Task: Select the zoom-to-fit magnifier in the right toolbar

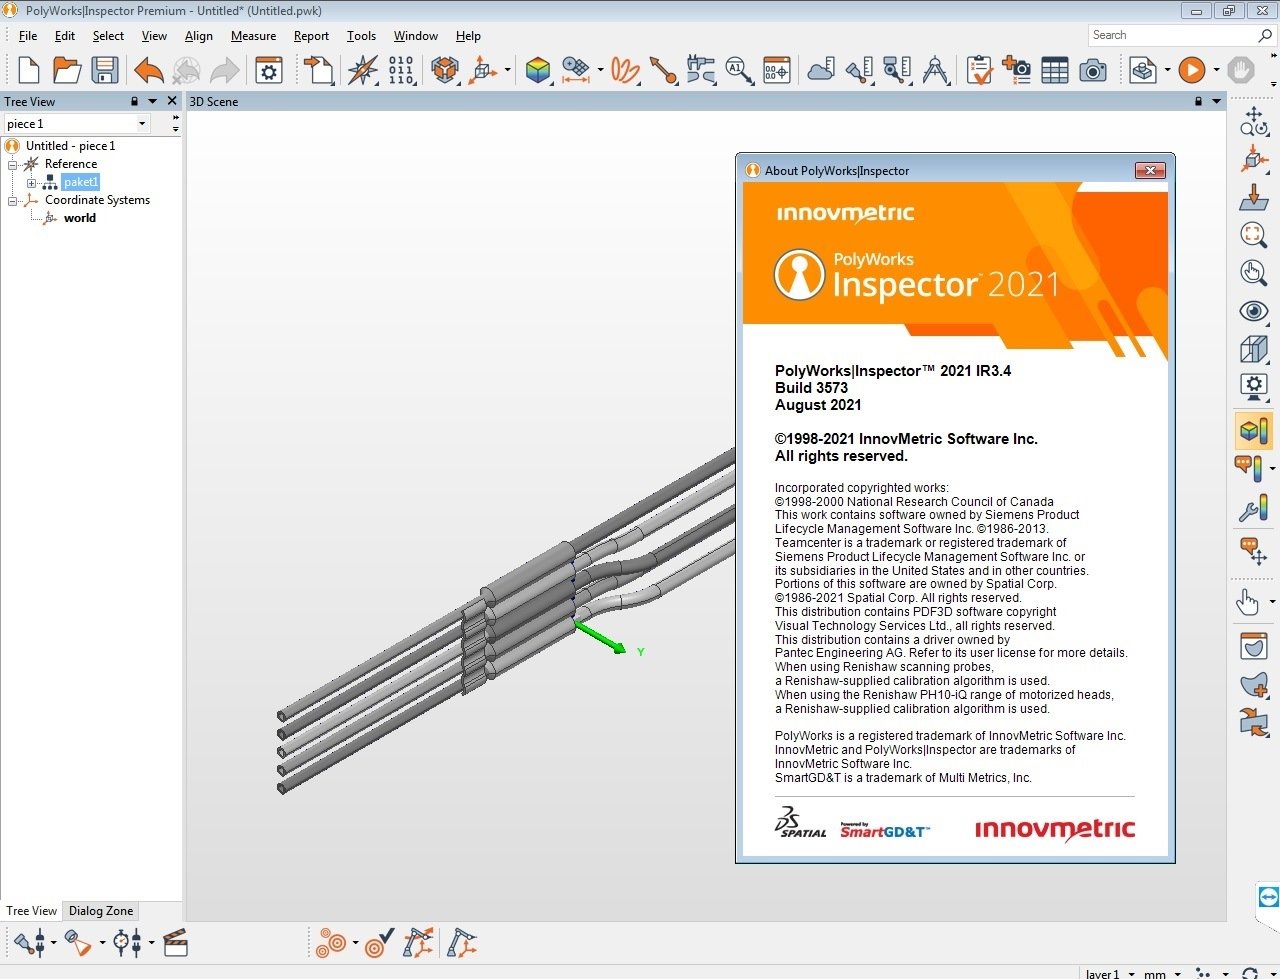Action: click(x=1253, y=235)
